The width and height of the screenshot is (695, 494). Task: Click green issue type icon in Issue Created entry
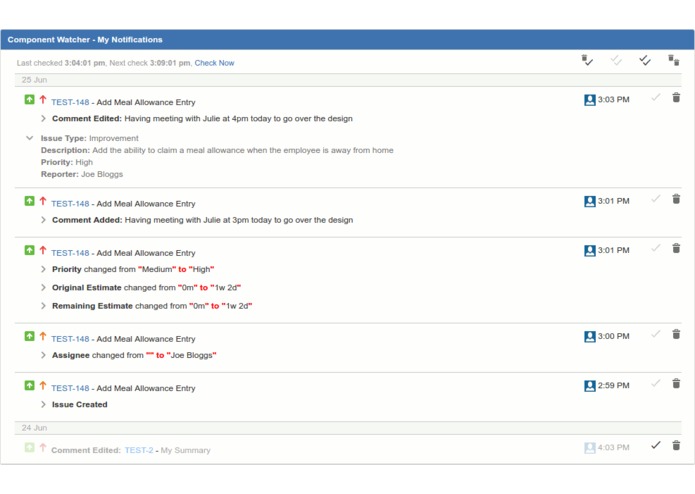(x=29, y=385)
